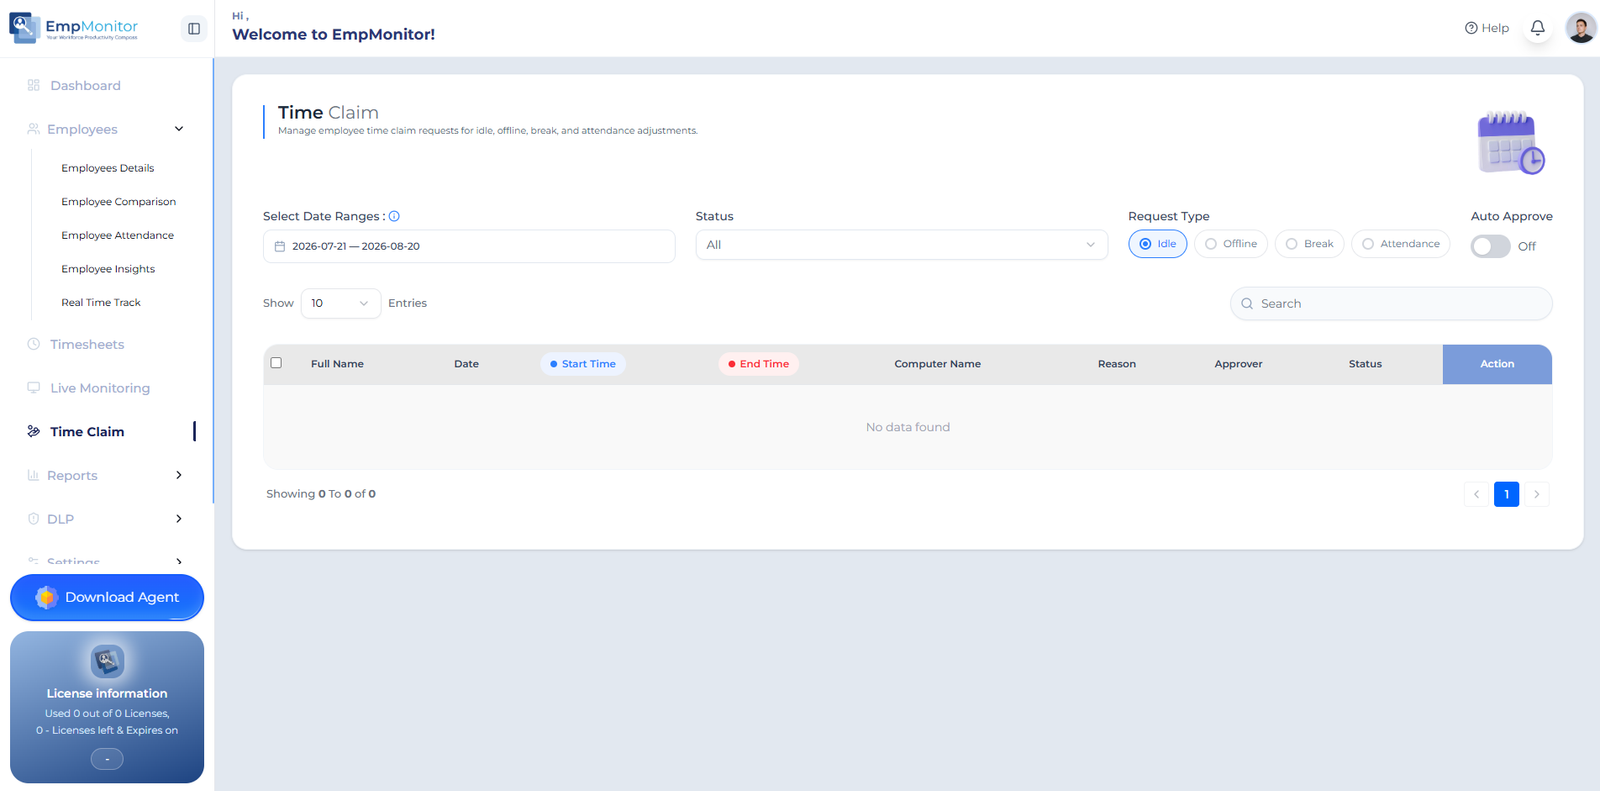Viewport: 1600px width, 791px height.
Task: Click page 1 pagination button
Action: (1506, 494)
